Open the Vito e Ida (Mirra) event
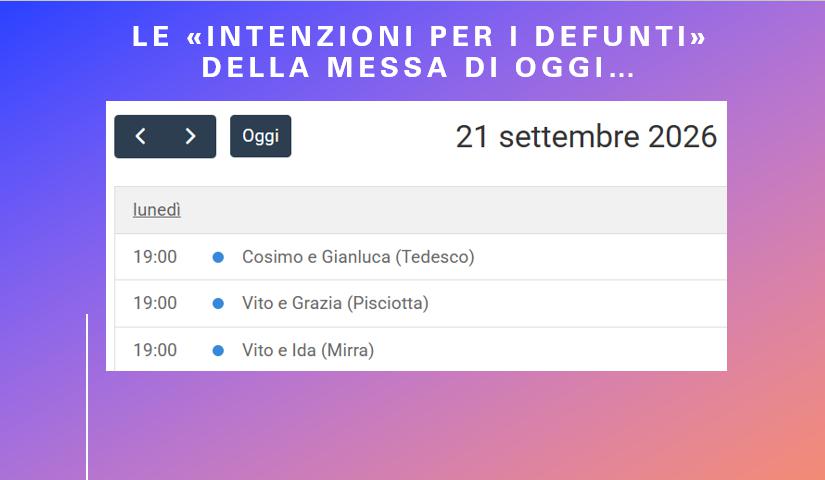 [308, 350]
